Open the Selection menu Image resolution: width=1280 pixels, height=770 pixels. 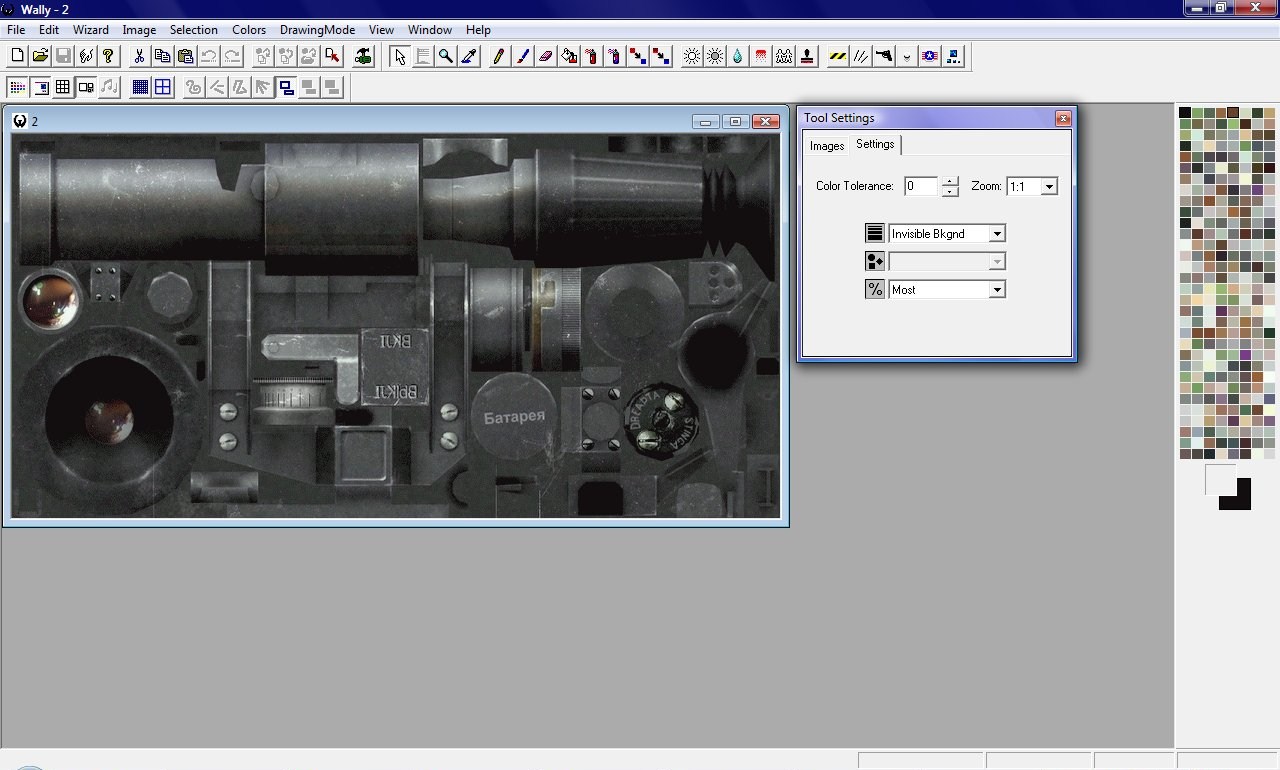(x=194, y=29)
